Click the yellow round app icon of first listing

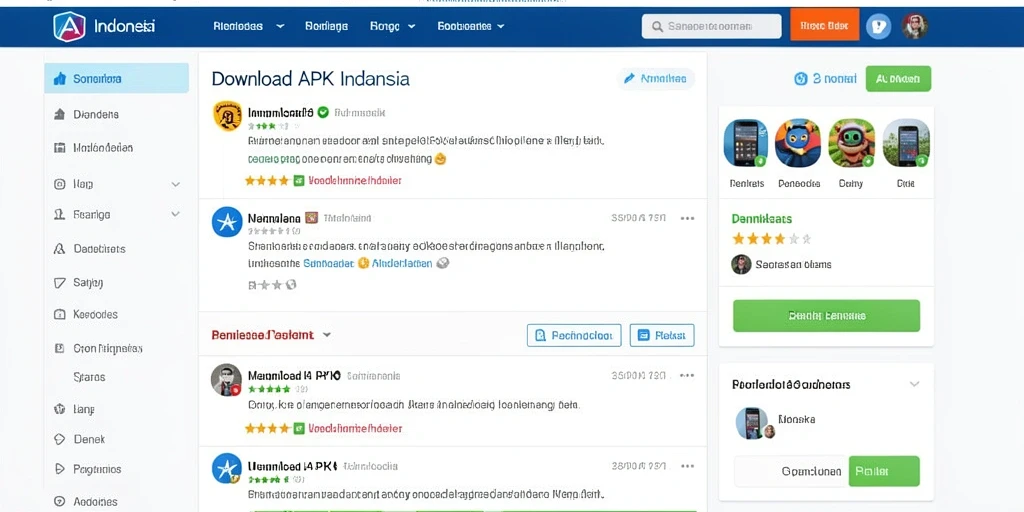tap(228, 116)
